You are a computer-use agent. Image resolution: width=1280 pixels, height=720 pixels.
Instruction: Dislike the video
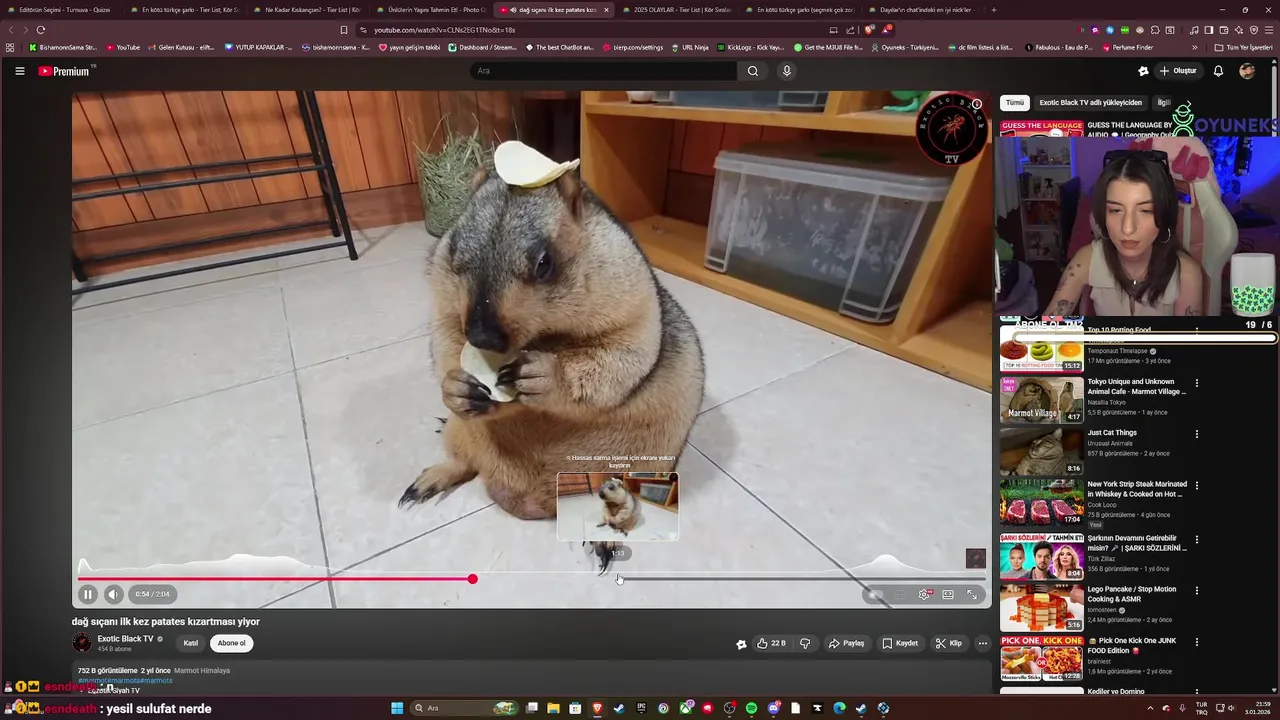tap(805, 643)
